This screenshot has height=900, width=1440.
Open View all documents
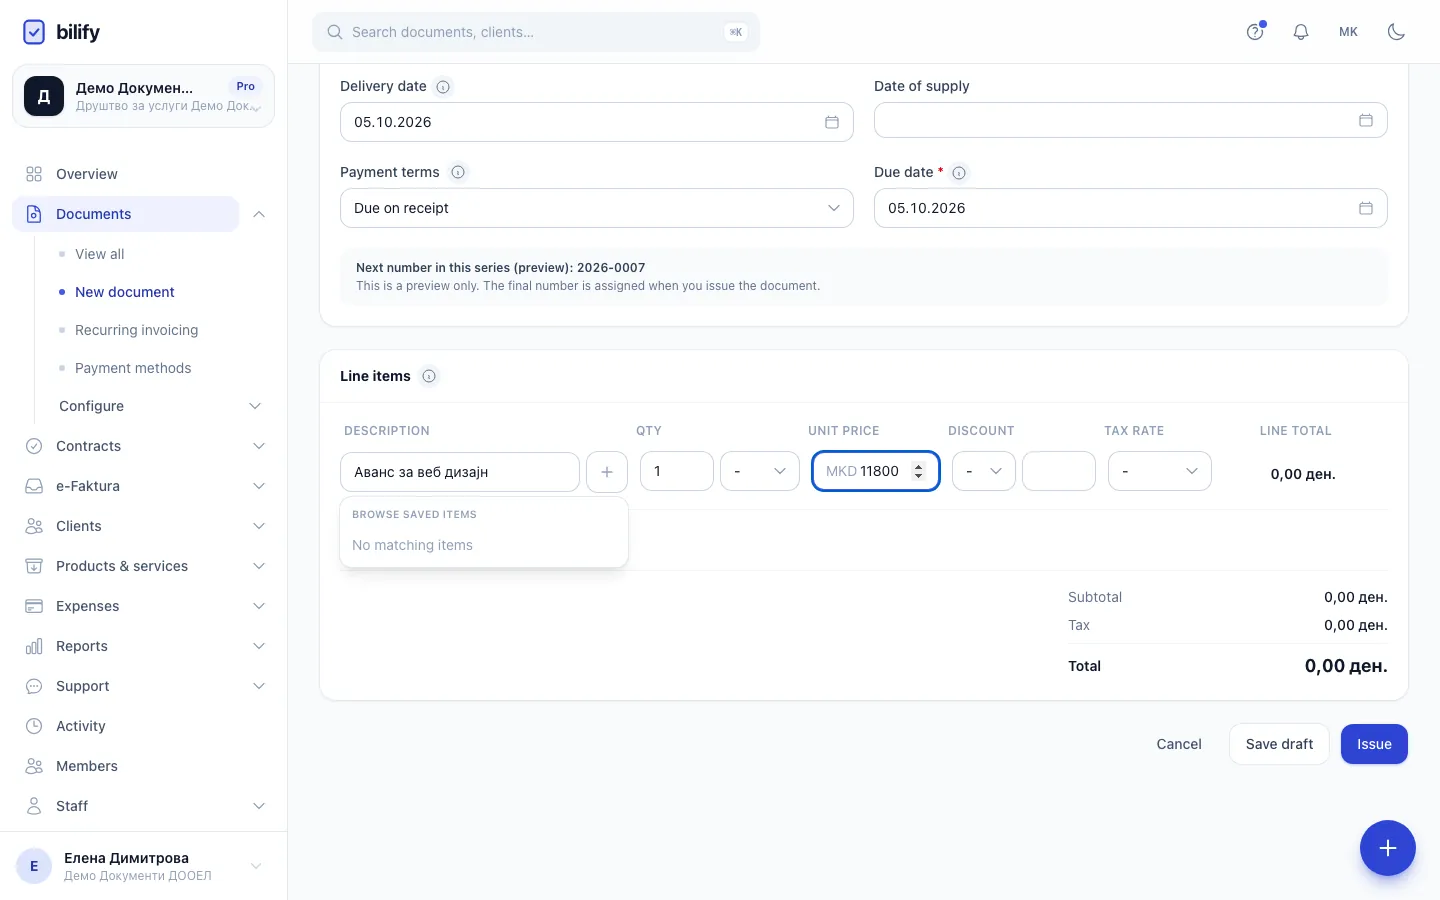100,254
